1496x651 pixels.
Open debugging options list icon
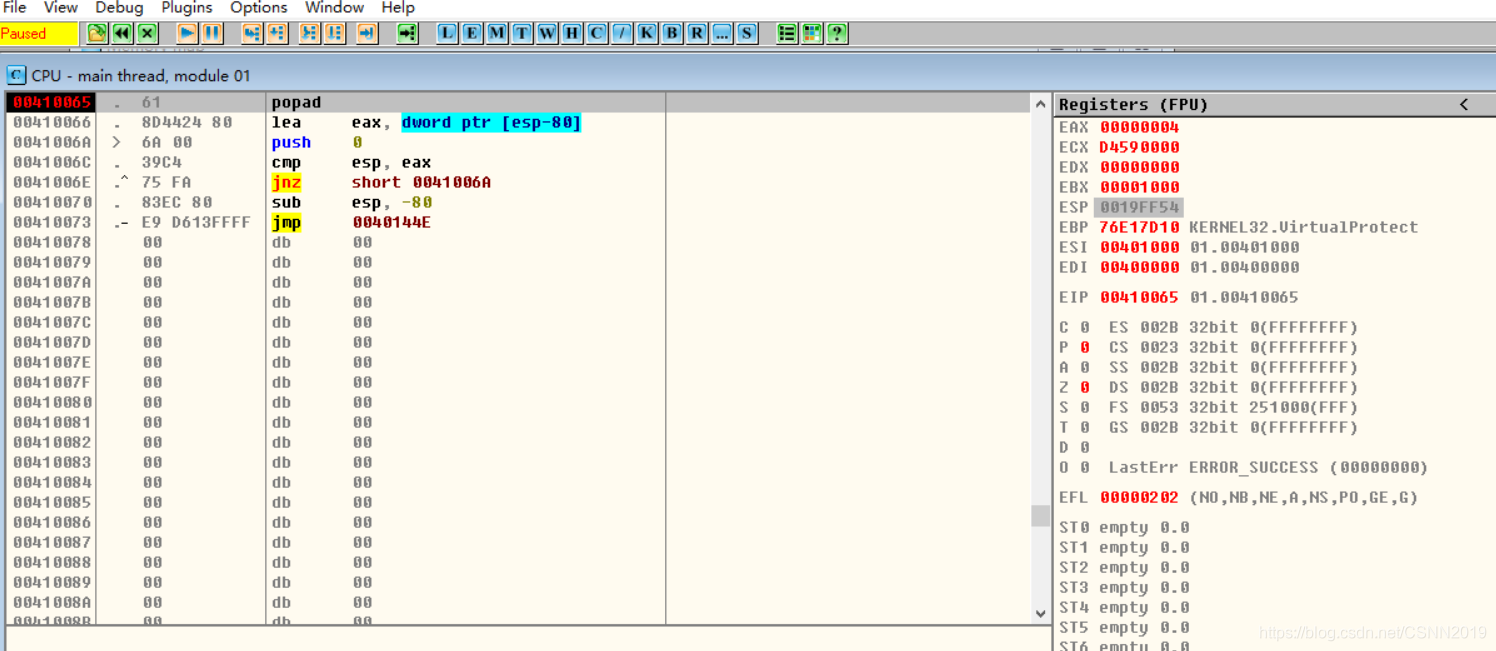(787, 33)
